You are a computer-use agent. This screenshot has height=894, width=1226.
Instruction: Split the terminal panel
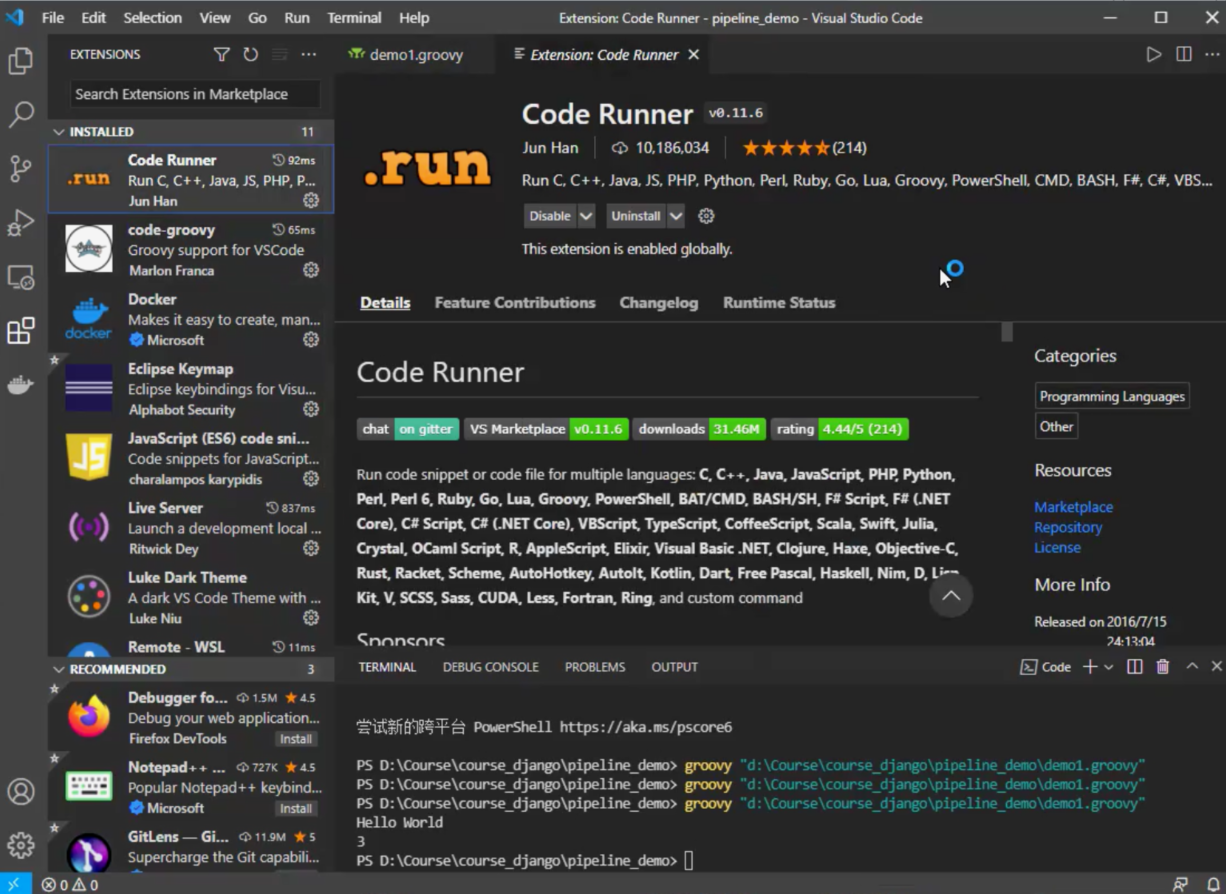pos(1135,667)
